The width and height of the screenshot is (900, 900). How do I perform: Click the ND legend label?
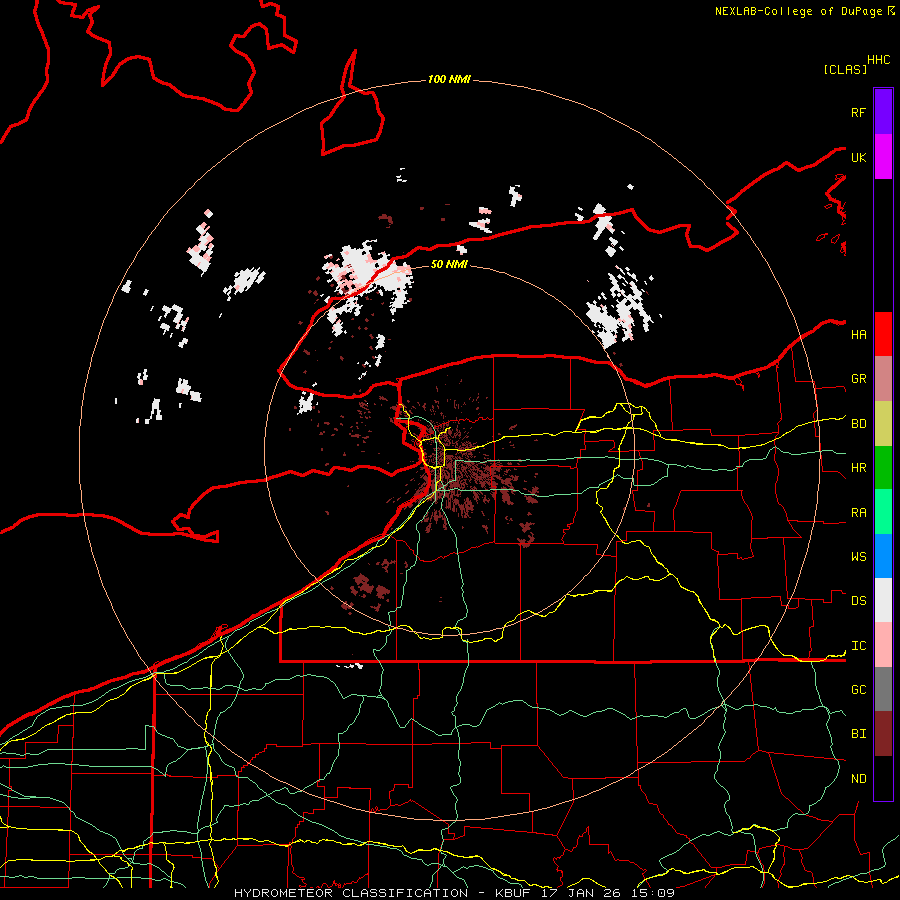[x=858, y=779]
